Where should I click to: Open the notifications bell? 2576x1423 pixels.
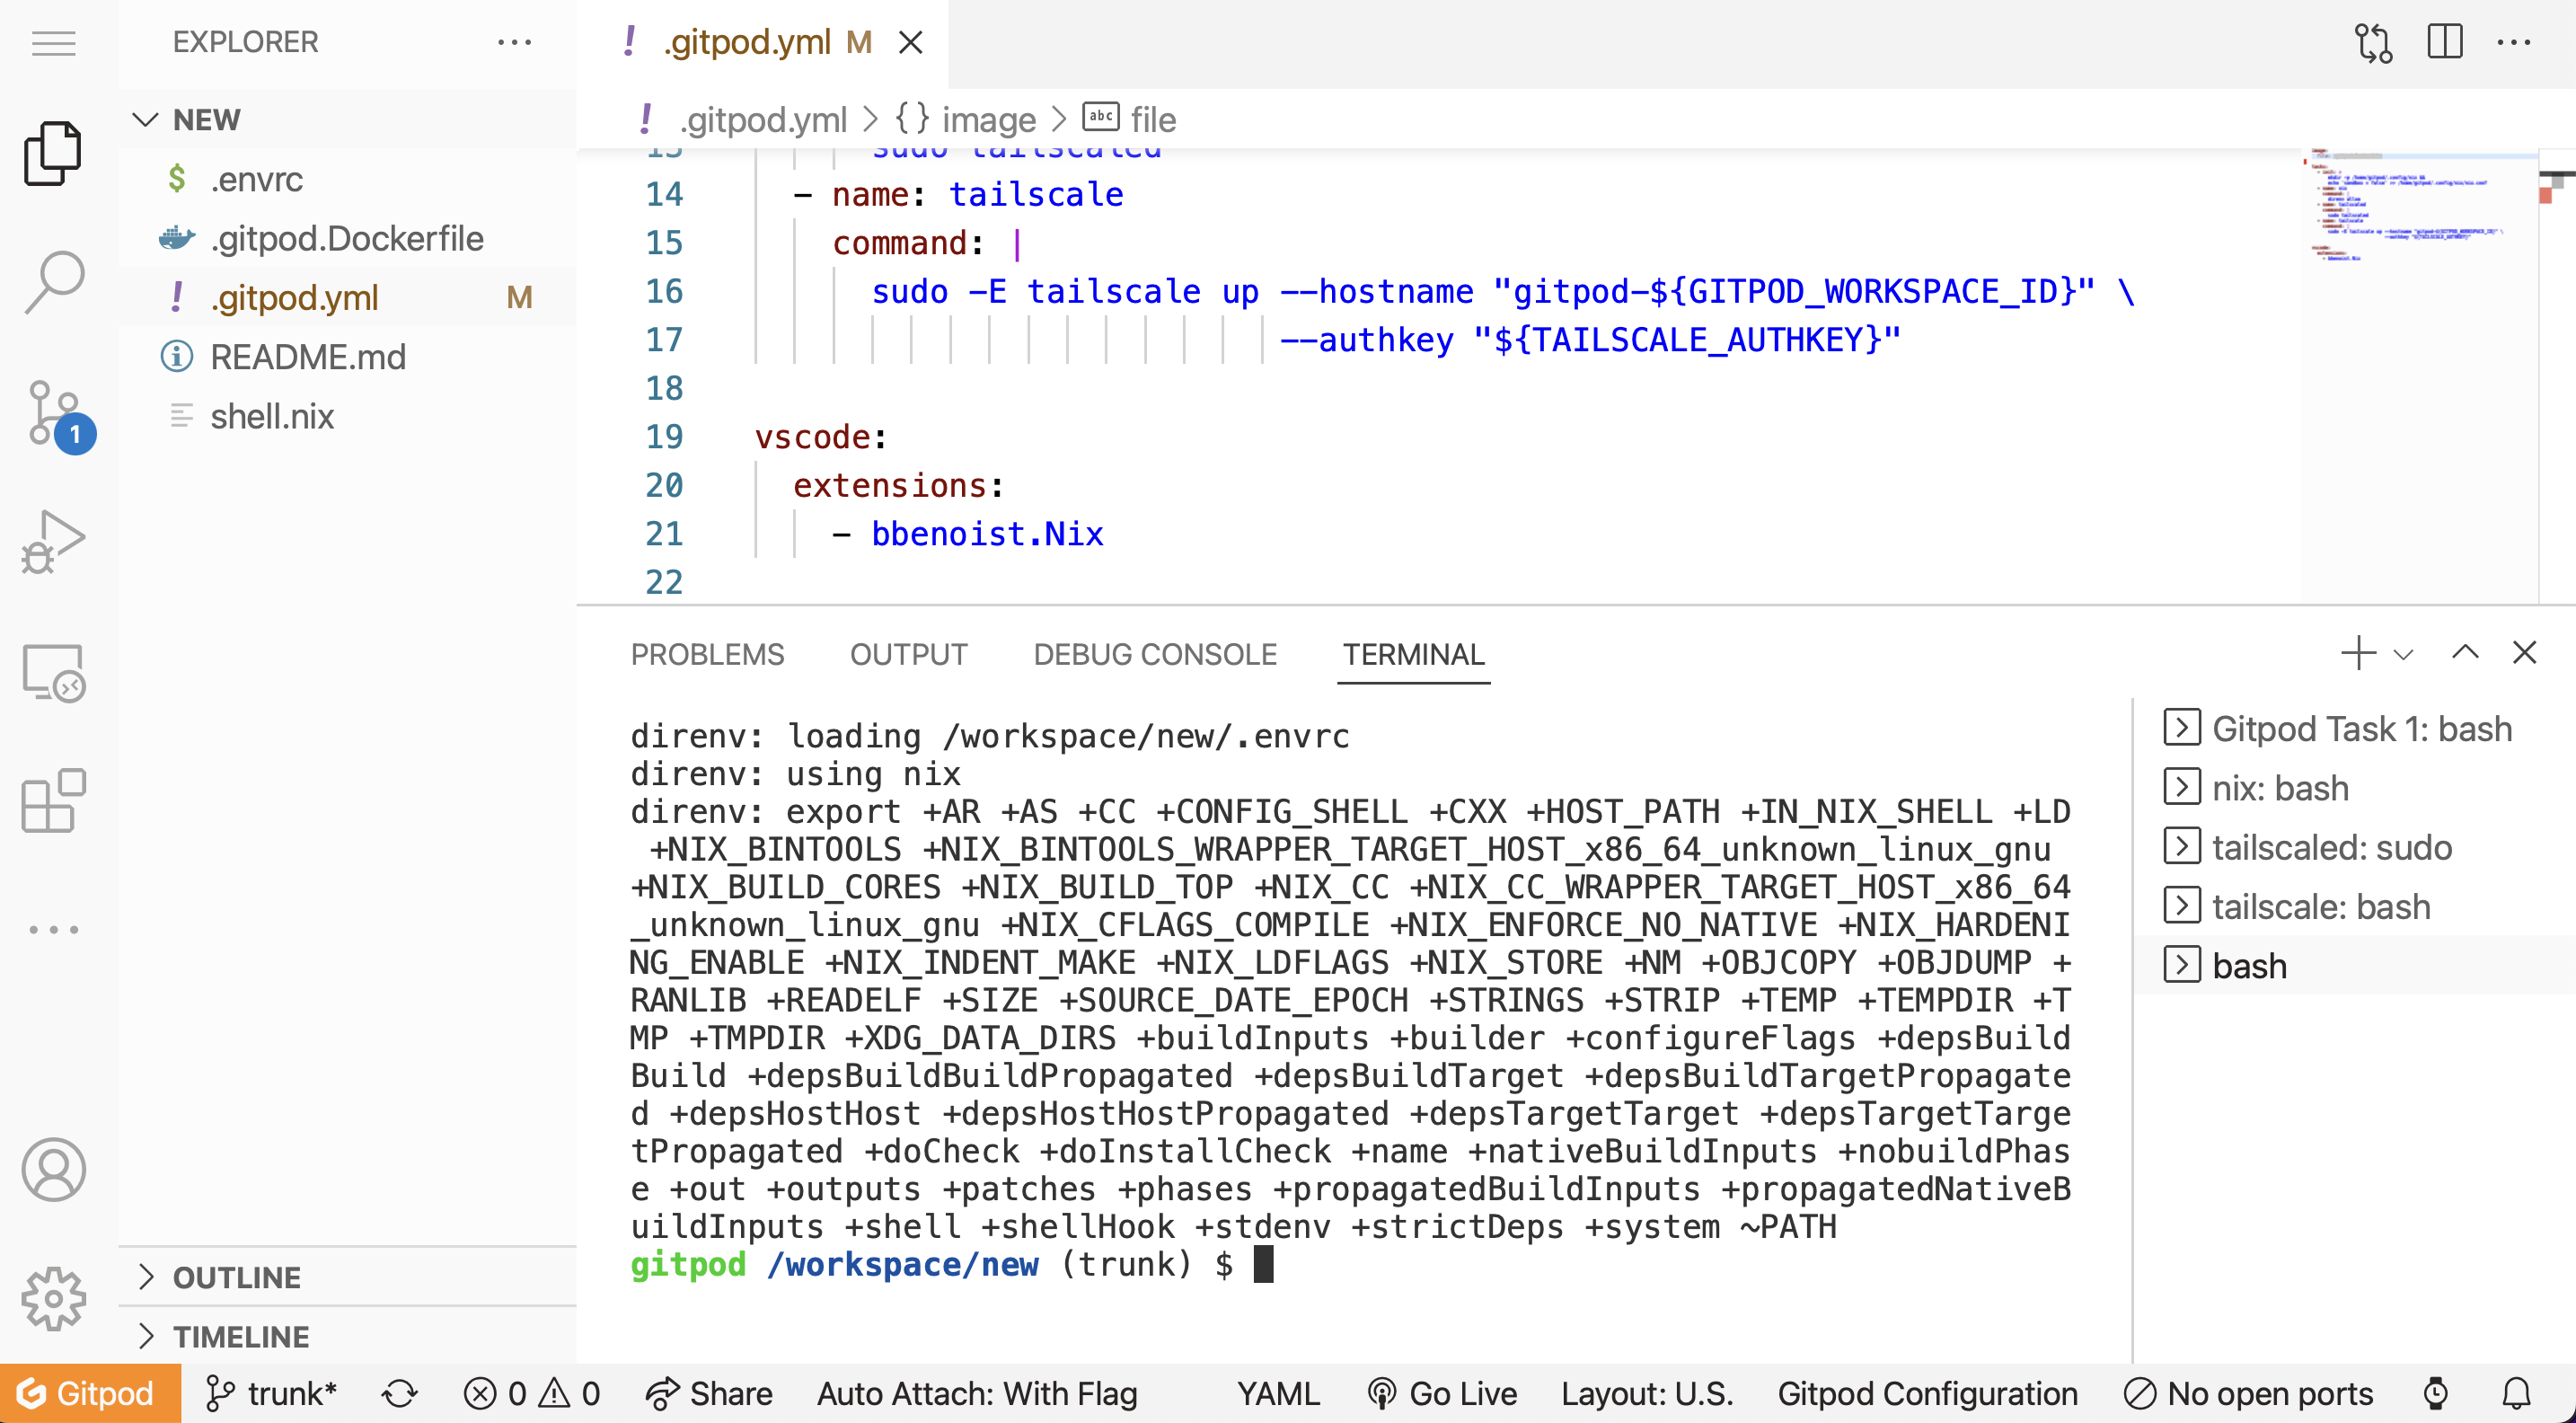(2516, 1393)
